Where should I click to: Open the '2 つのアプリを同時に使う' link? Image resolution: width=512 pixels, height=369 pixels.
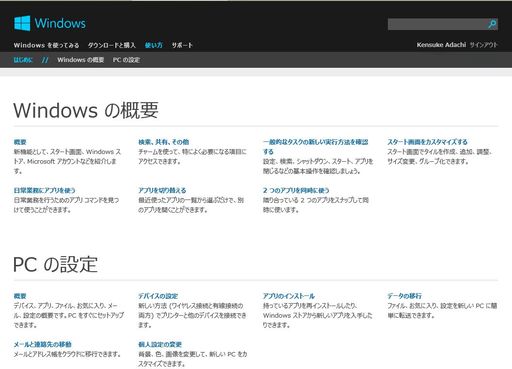[296, 190]
